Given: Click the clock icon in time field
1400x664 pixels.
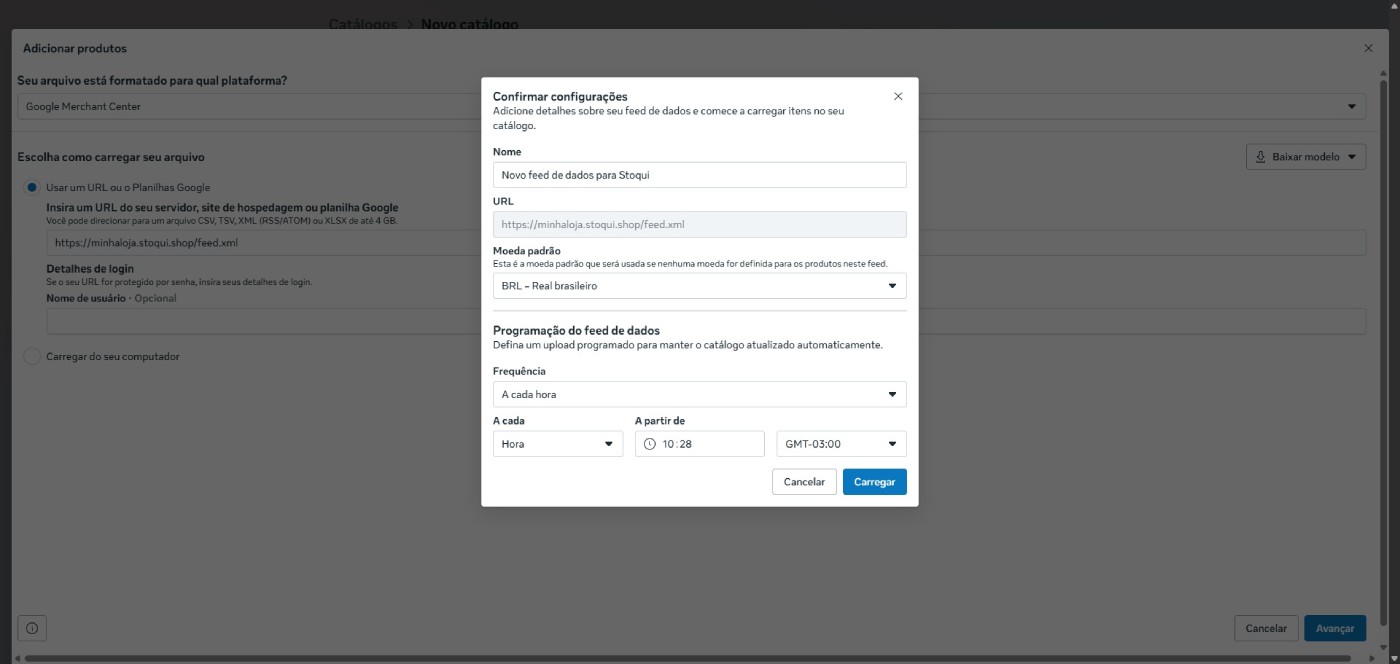Looking at the screenshot, I should (x=650, y=444).
